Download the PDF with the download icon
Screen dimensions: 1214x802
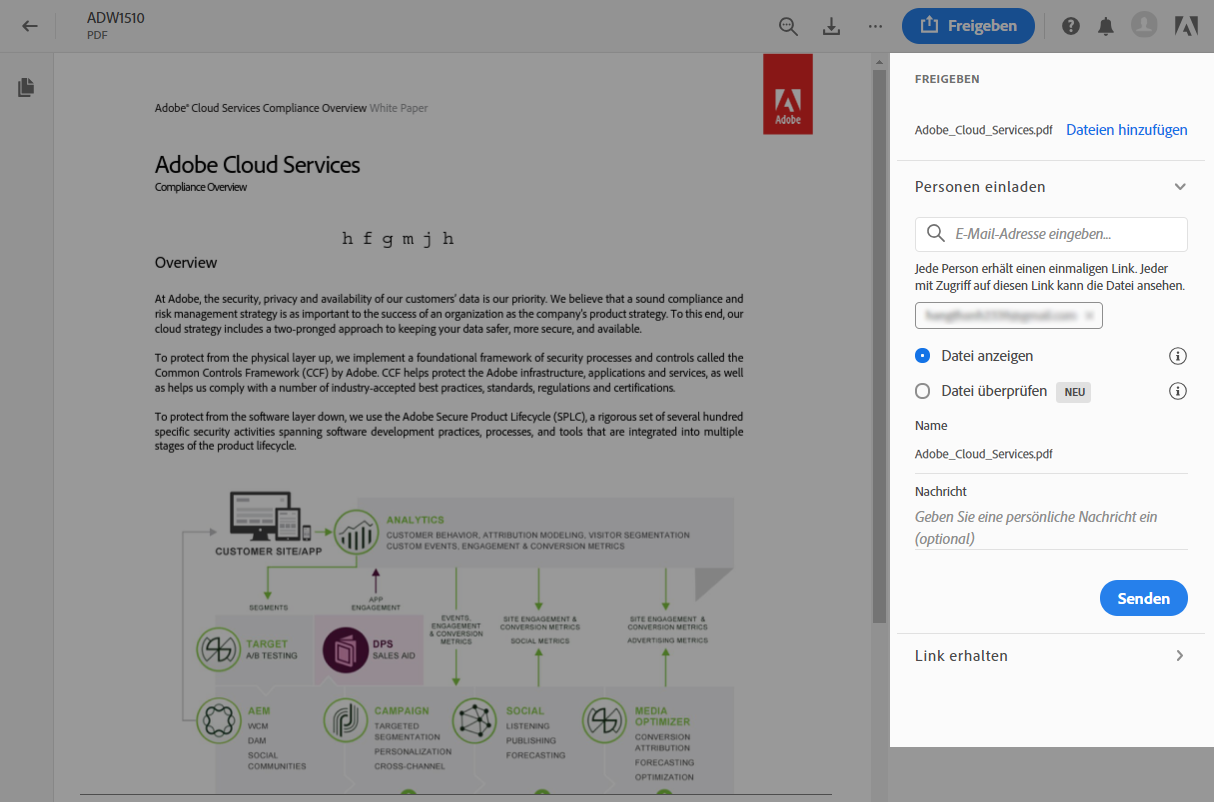coord(832,27)
